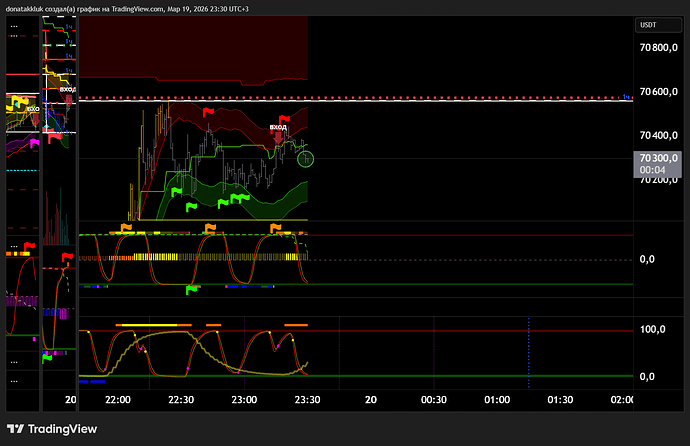Click the lone green flag in the middle oscillator pane
This screenshot has height=446, width=690.
point(192,290)
